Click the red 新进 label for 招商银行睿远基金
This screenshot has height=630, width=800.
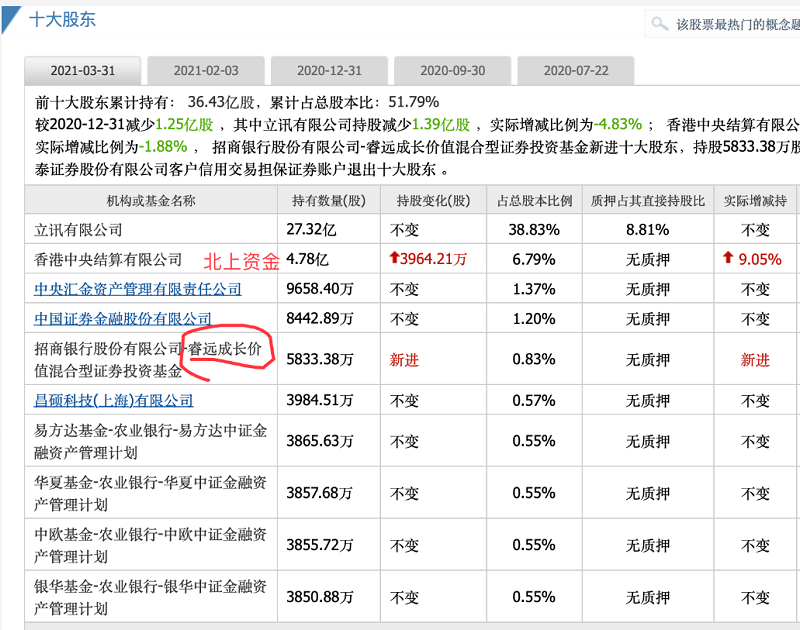[404, 358]
